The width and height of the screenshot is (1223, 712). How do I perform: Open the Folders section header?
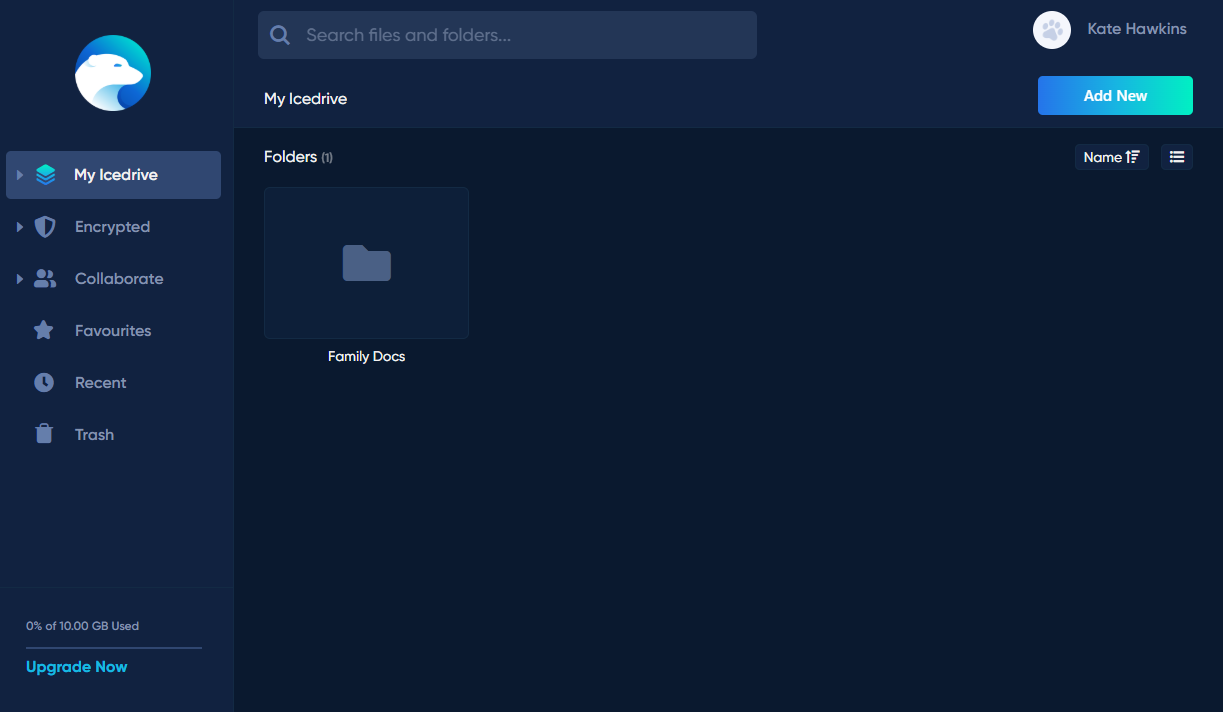pos(289,157)
